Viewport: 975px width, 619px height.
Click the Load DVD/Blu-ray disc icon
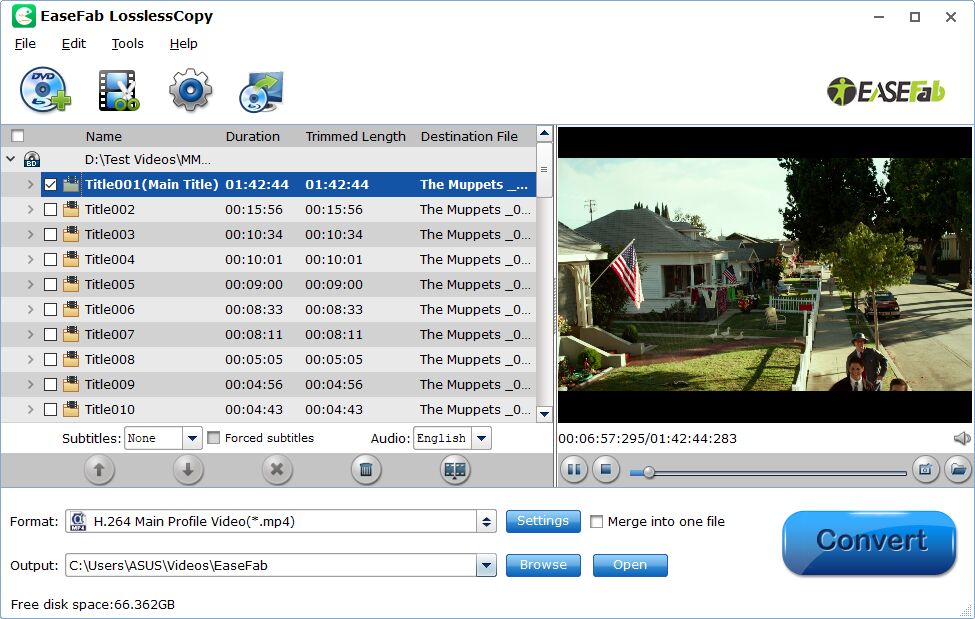point(45,90)
